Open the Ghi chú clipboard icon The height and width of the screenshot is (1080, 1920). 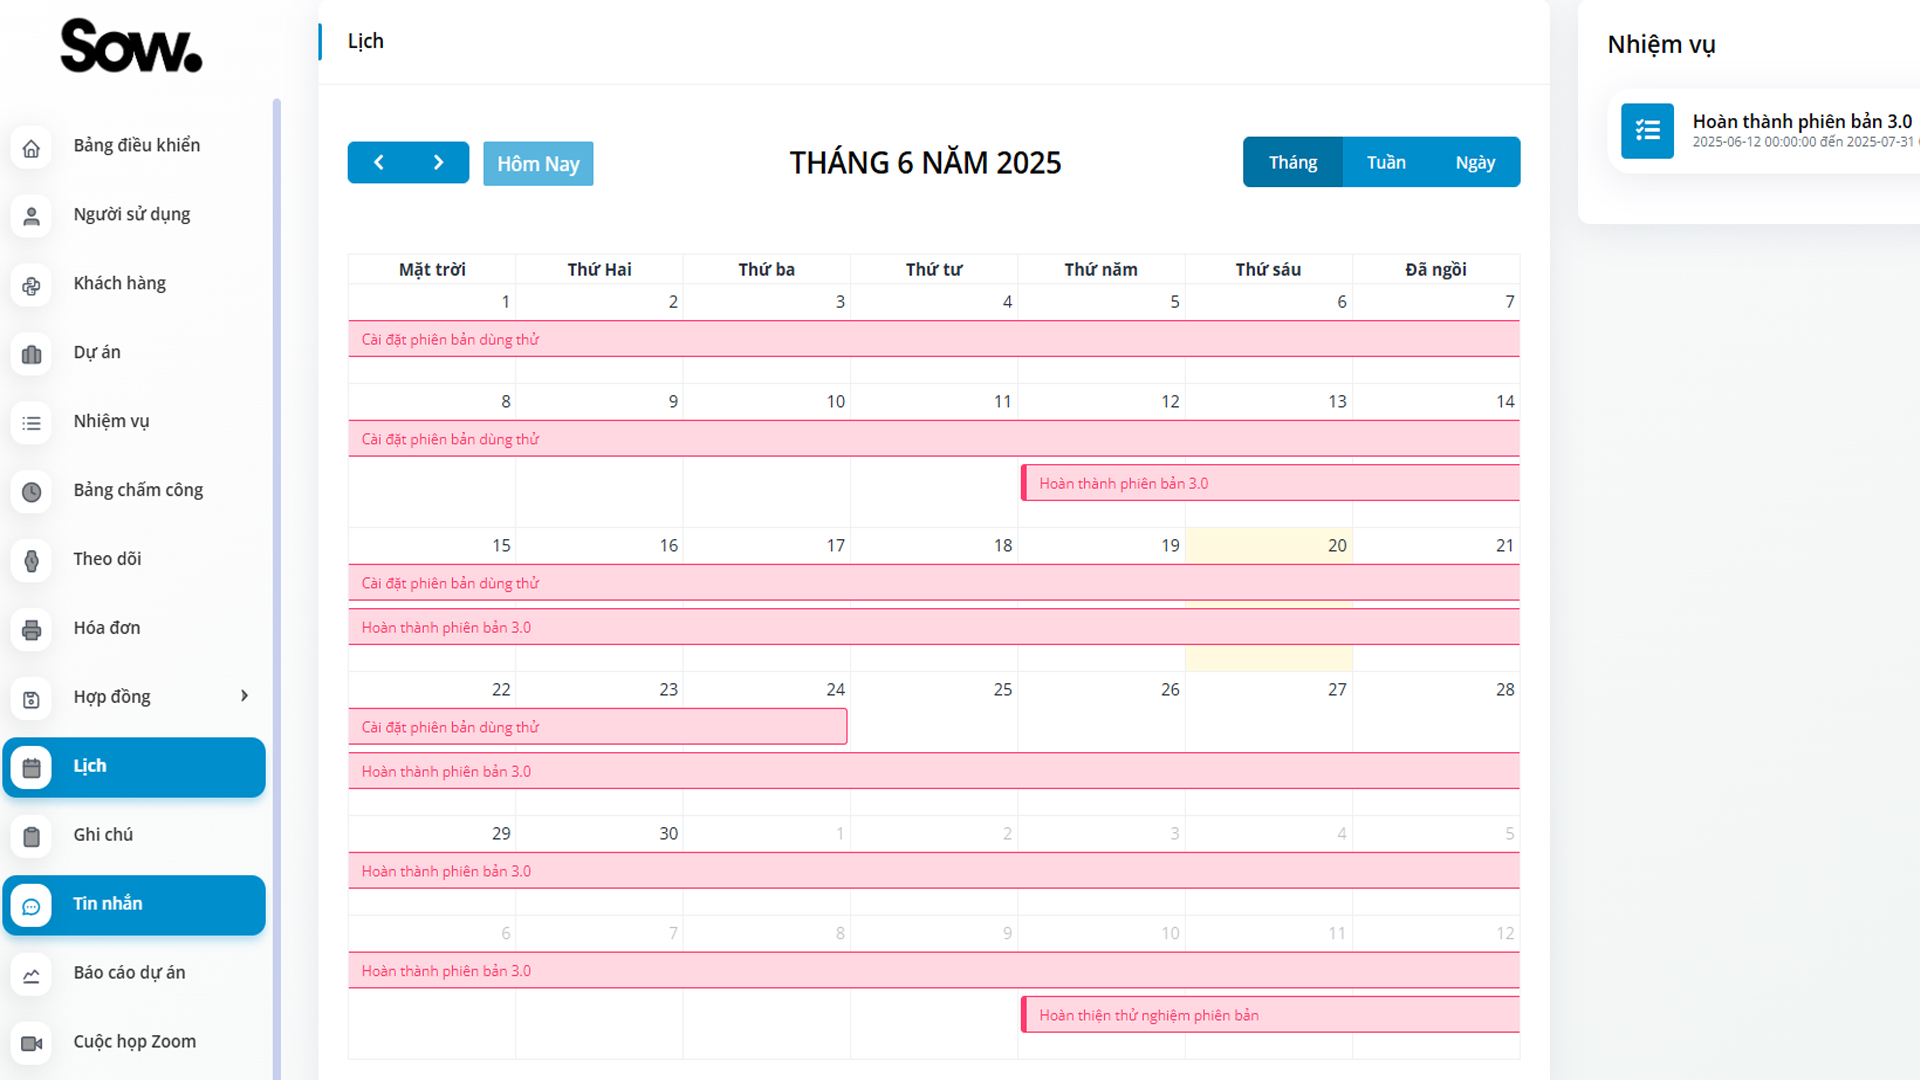(x=32, y=836)
